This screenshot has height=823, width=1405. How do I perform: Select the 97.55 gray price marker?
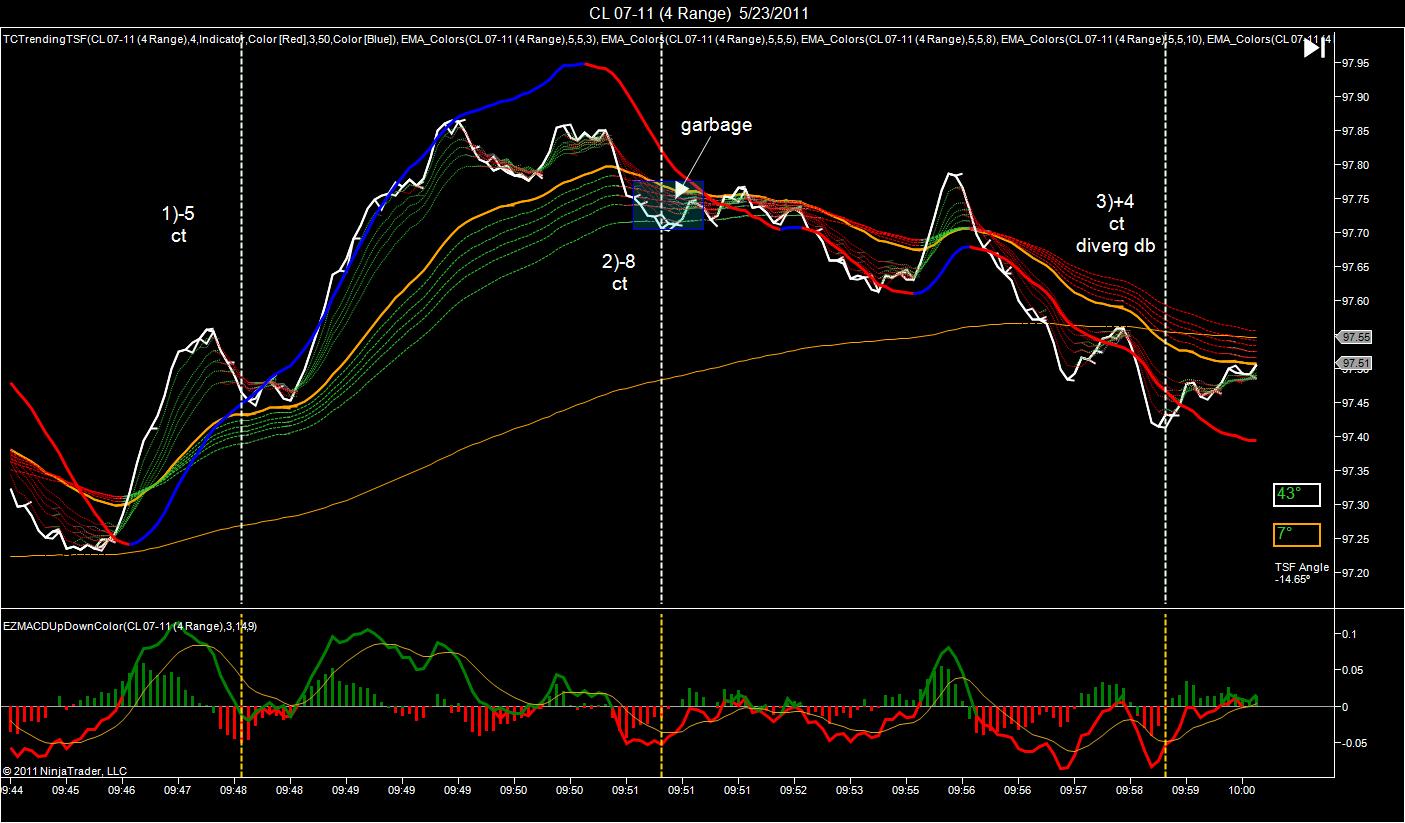point(1356,338)
